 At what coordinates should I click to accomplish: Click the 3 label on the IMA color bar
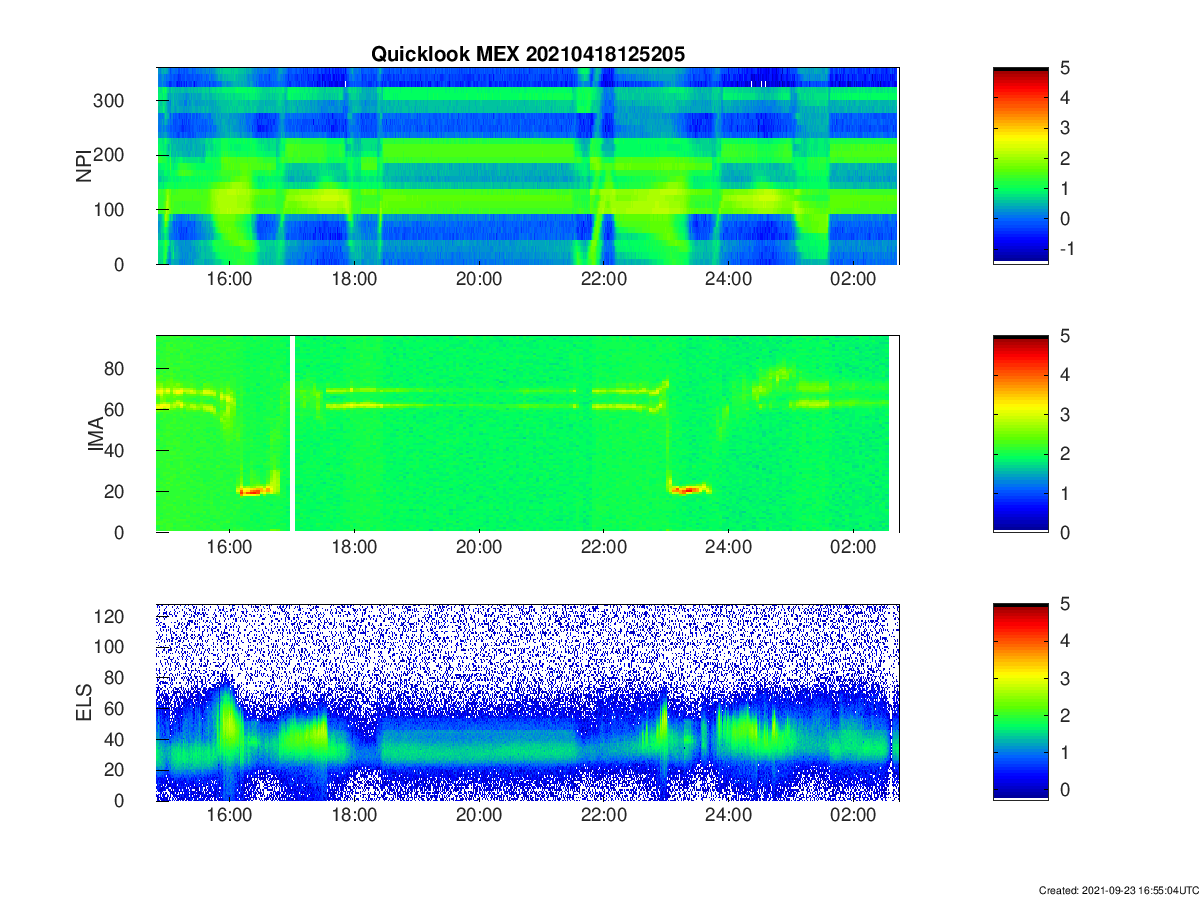[x=1065, y=414]
